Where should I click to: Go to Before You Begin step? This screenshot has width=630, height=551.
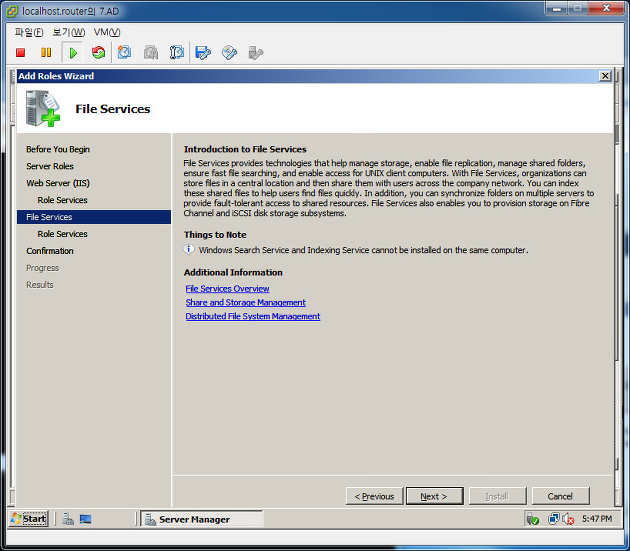point(58,149)
